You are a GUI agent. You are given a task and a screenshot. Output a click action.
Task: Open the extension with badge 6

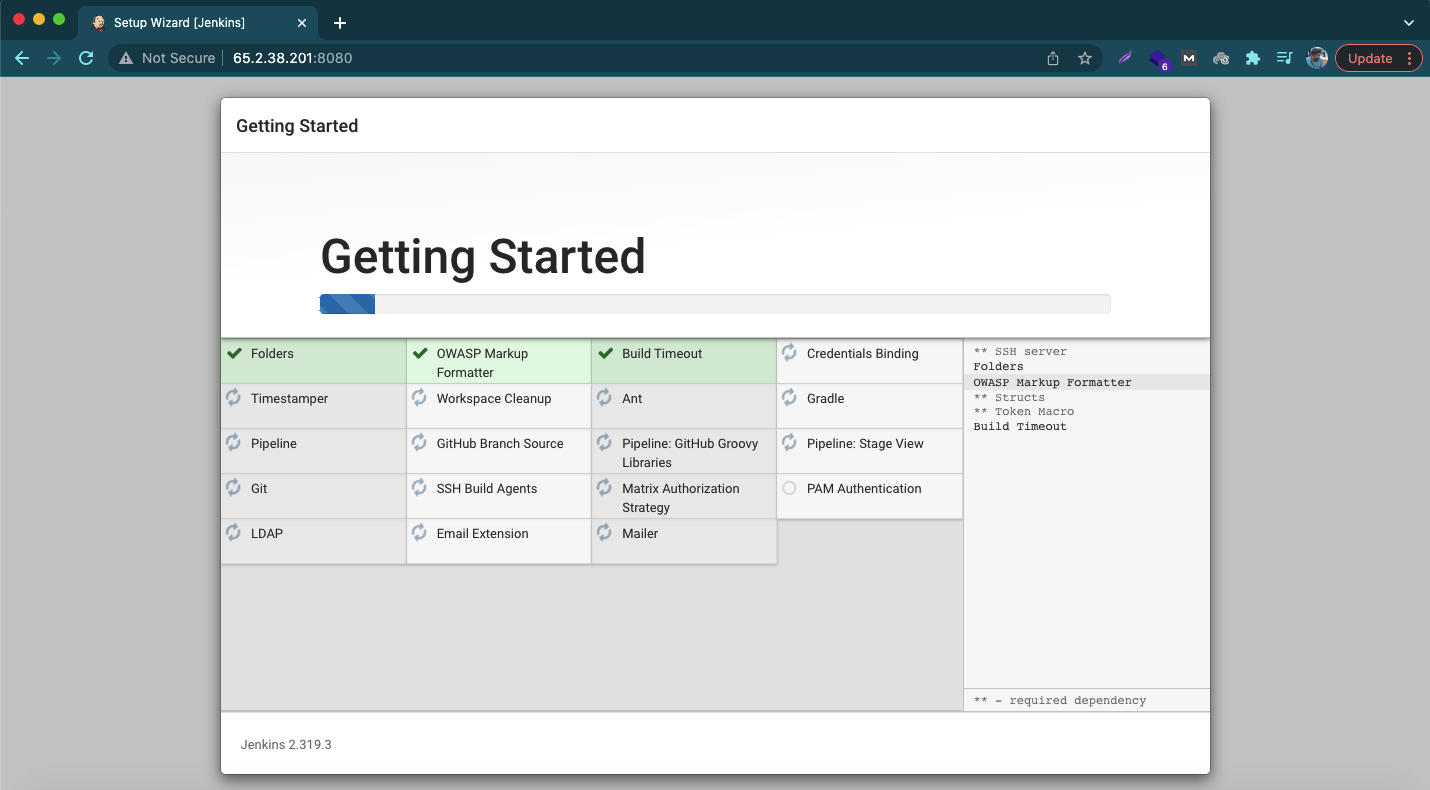pyautogui.click(x=1158, y=59)
